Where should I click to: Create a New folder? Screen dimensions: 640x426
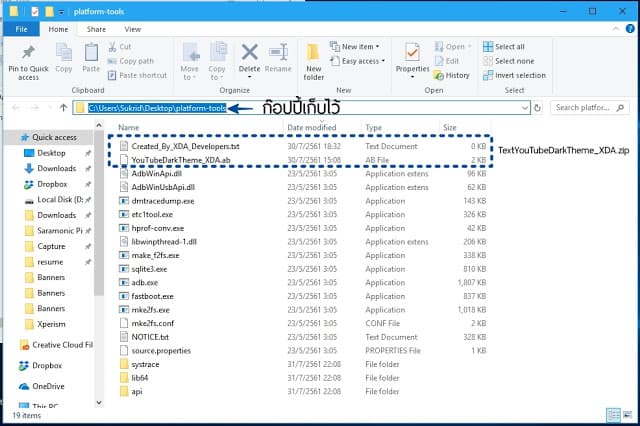click(313, 62)
